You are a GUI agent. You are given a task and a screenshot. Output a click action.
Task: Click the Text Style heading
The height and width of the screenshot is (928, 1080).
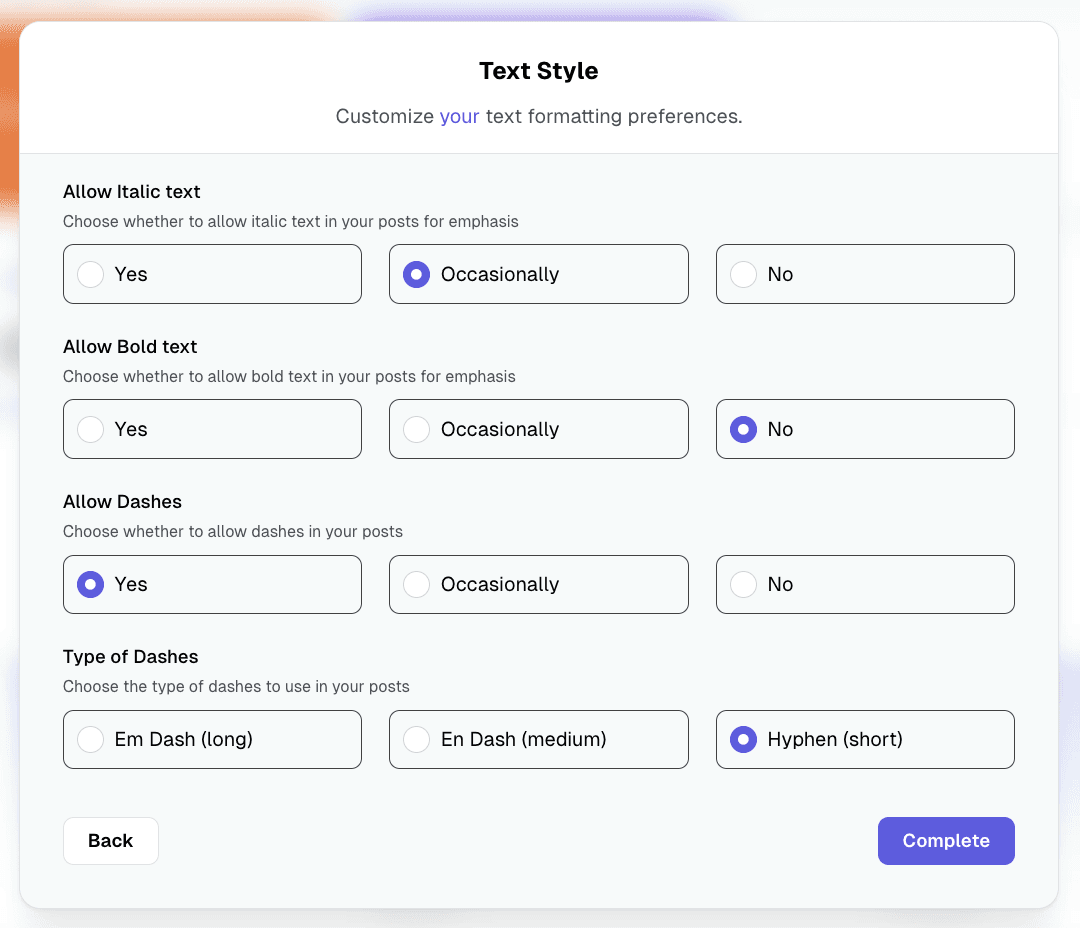tap(538, 71)
